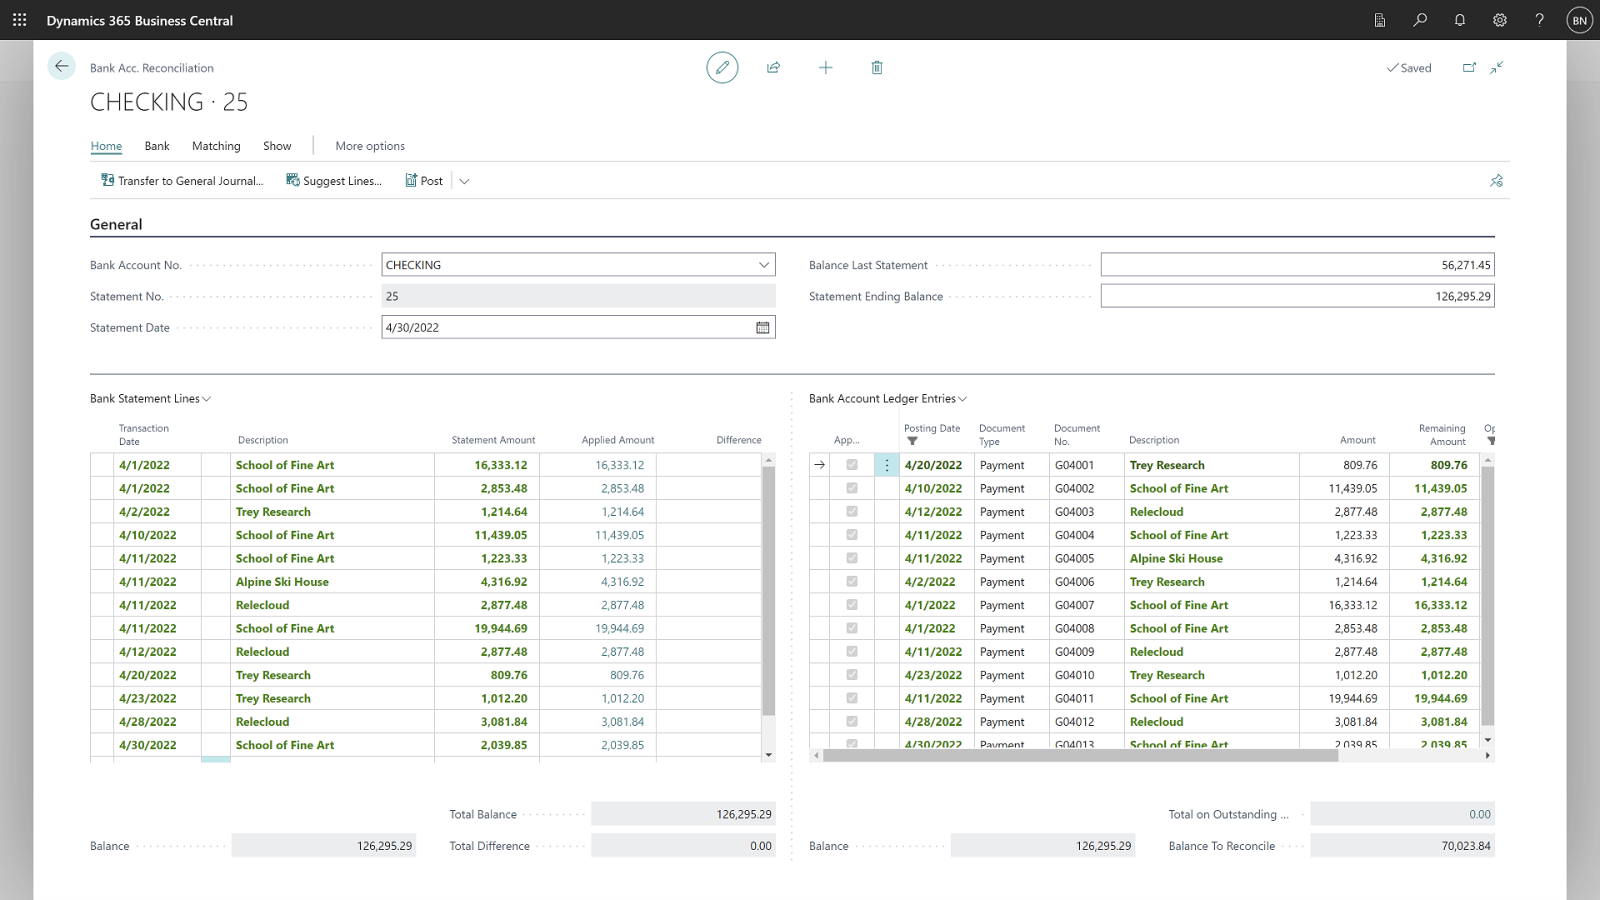The width and height of the screenshot is (1600, 900).
Task: Open the Bank Account No. dropdown
Action: tap(764, 265)
